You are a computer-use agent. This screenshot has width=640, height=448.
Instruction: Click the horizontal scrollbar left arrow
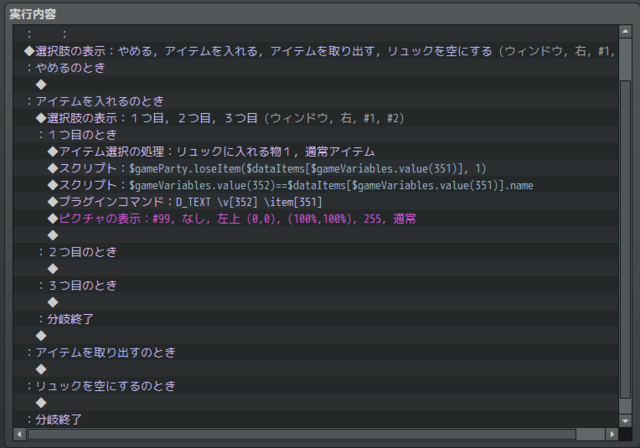20,434
